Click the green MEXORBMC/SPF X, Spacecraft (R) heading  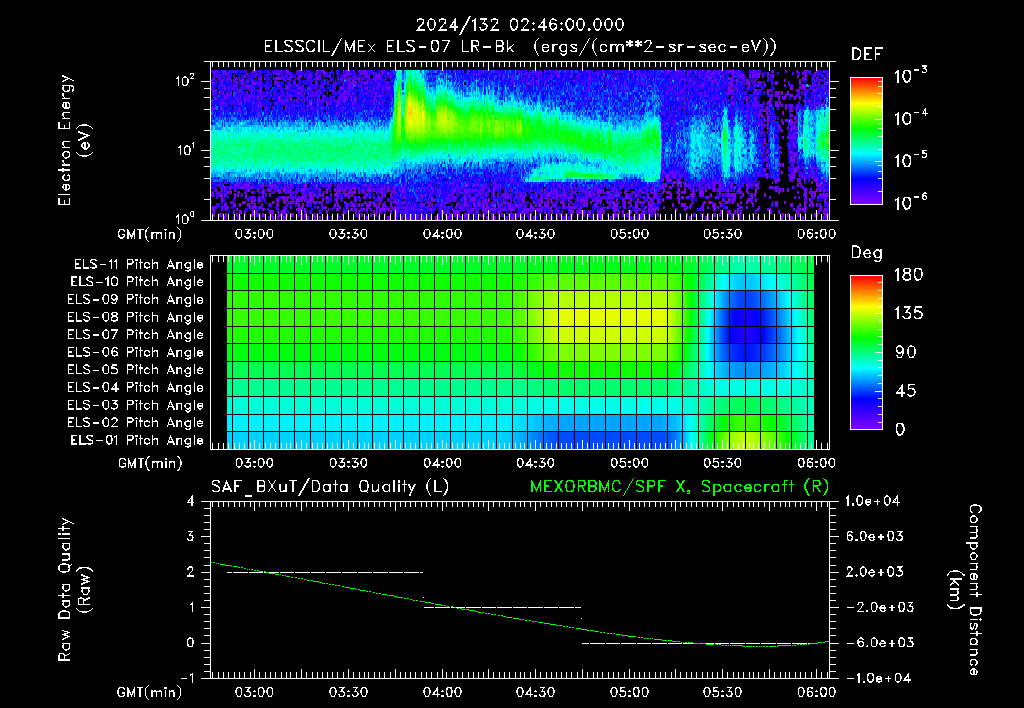point(679,487)
